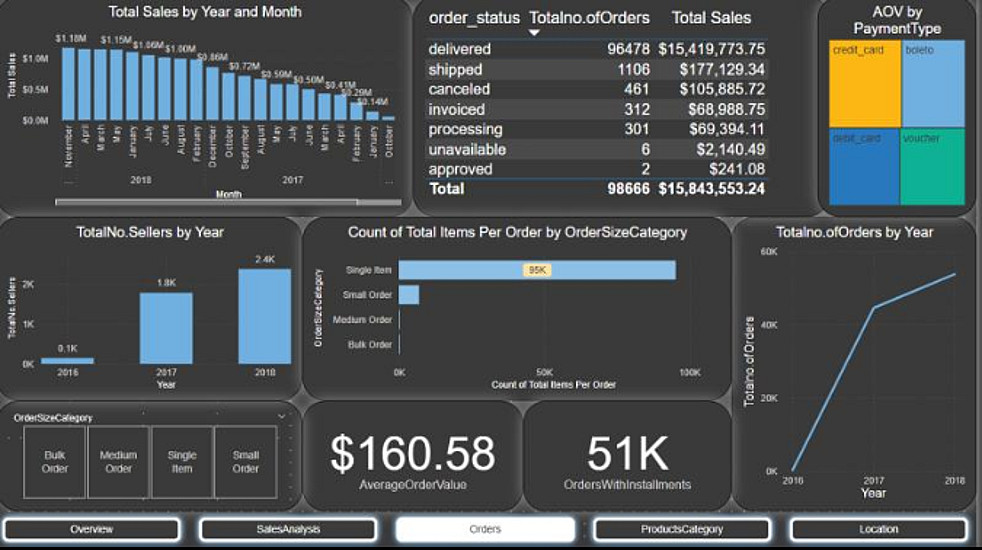Select the Orders navigation tab

pos(485,529)
